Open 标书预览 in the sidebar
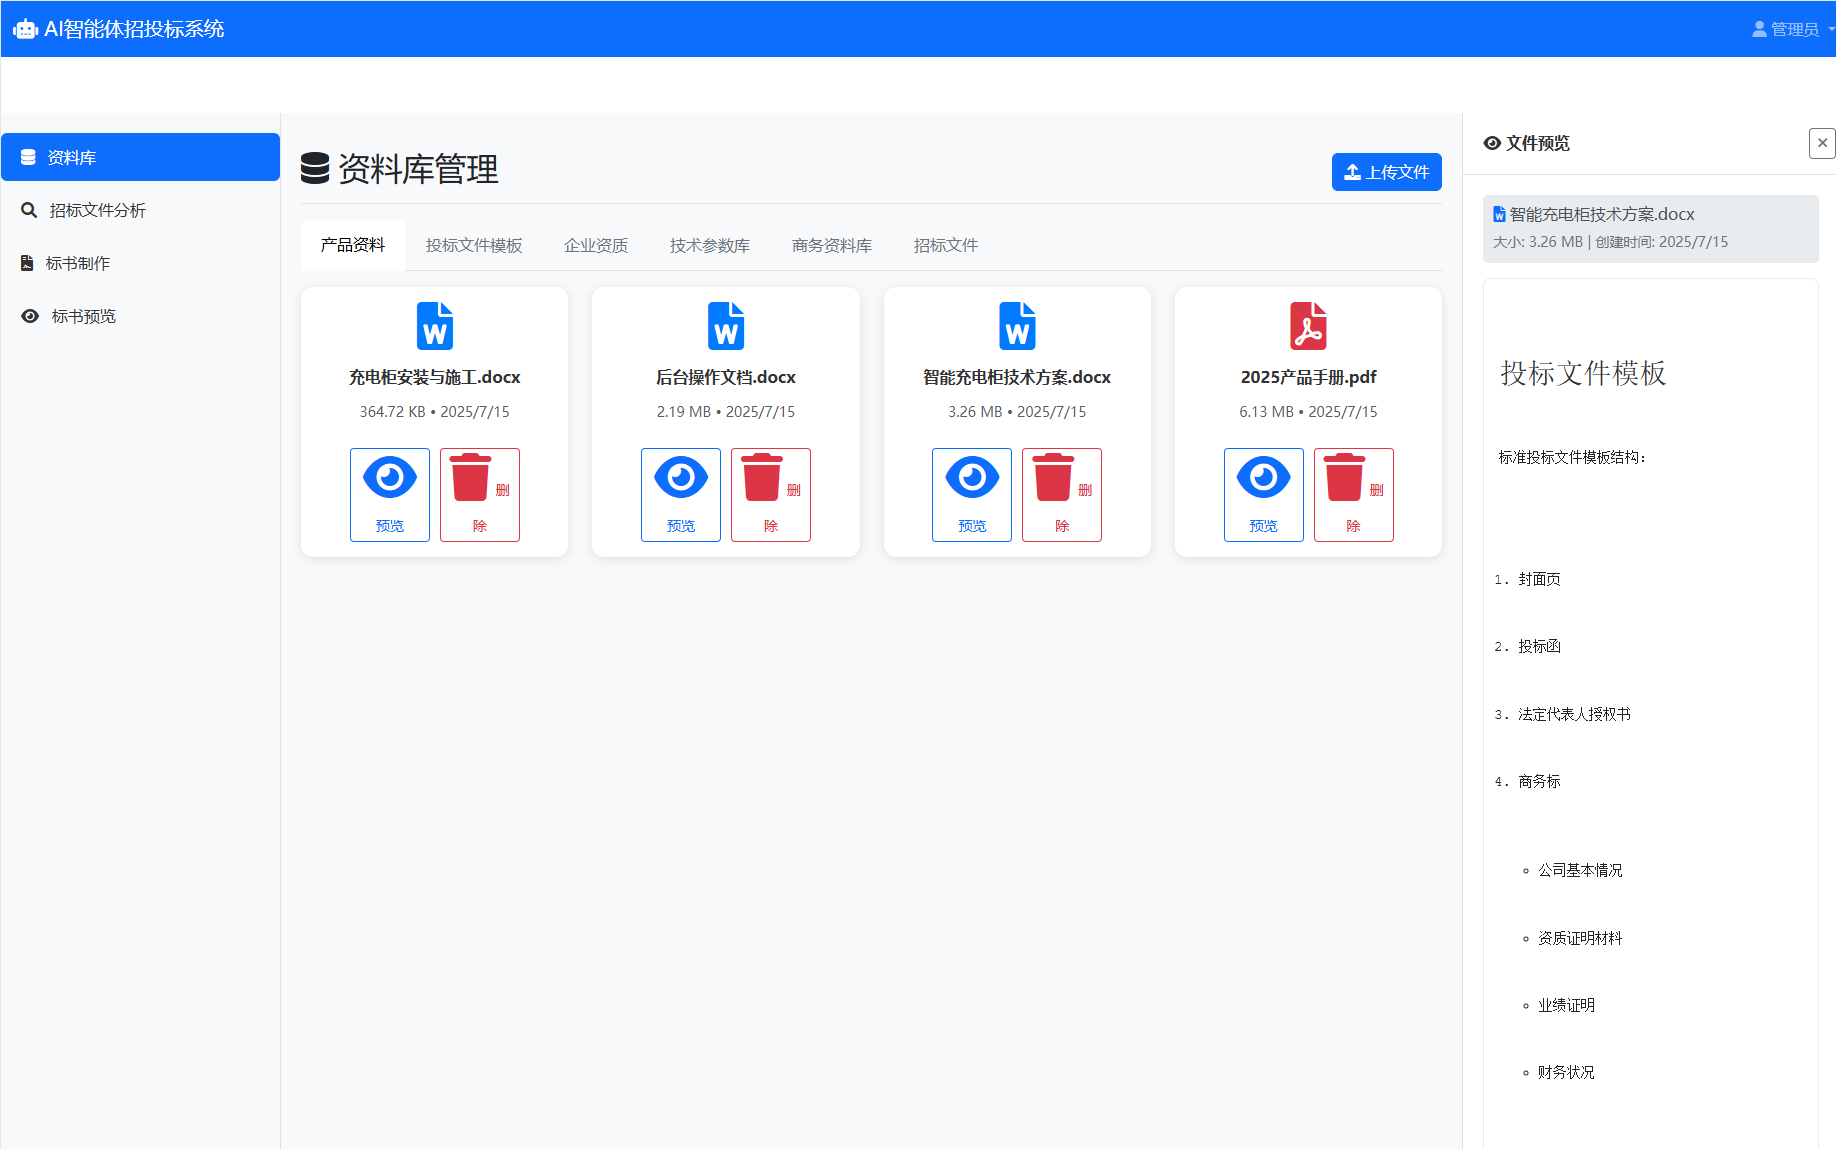Viewport: 1836px width, 1149px height. [x=83, y=316]
